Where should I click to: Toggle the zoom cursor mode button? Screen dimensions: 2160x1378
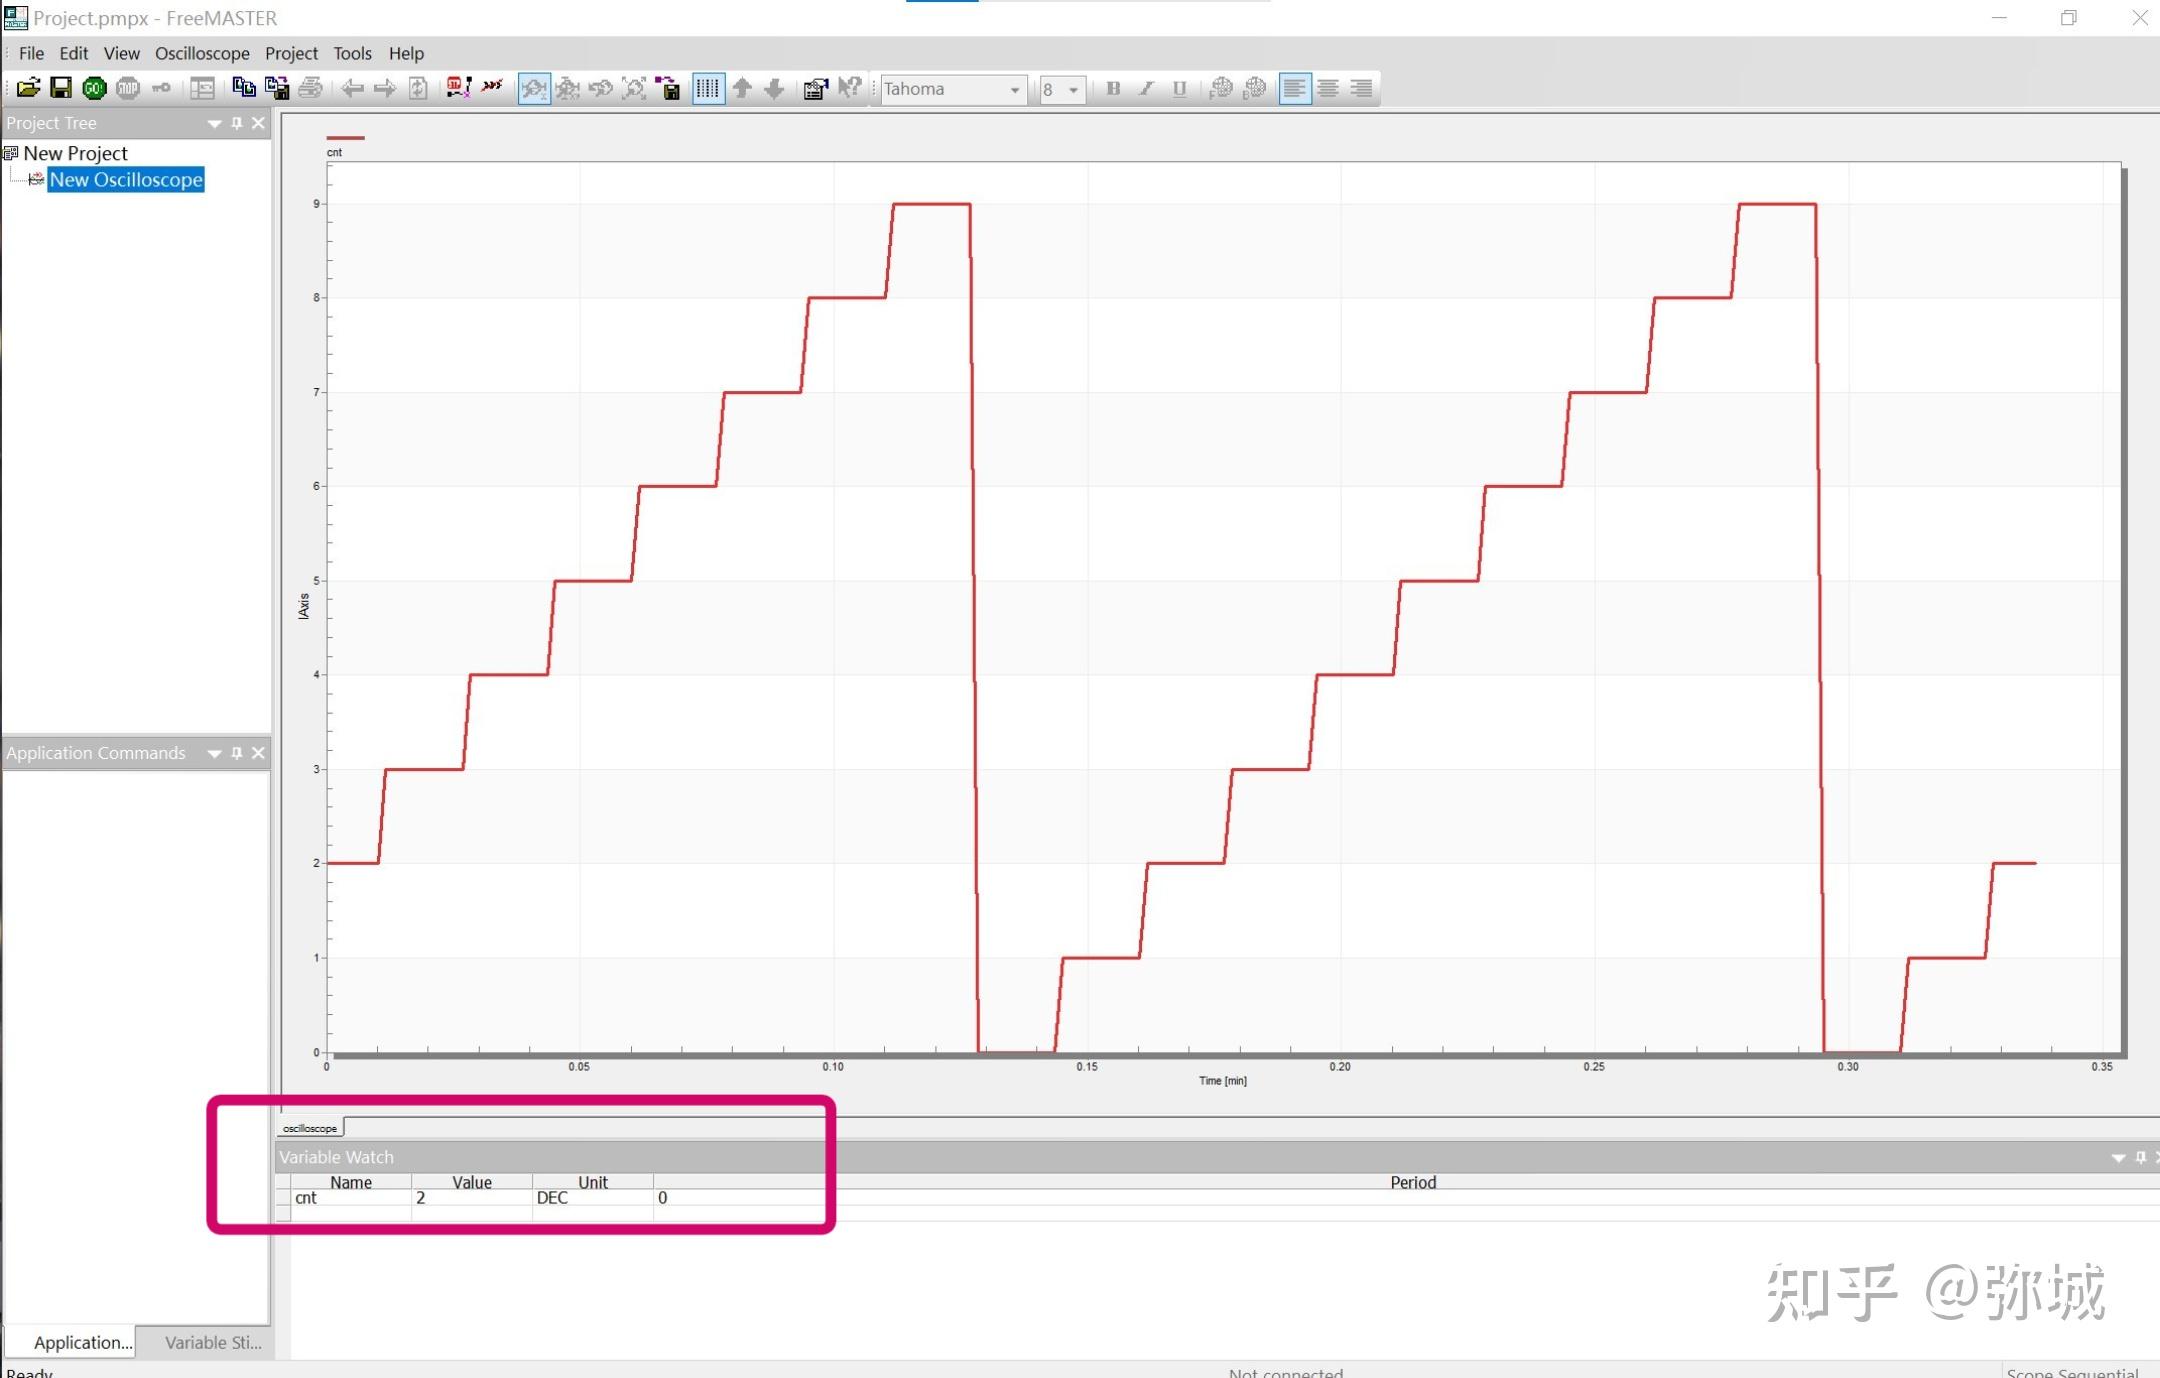click(534, 89)
